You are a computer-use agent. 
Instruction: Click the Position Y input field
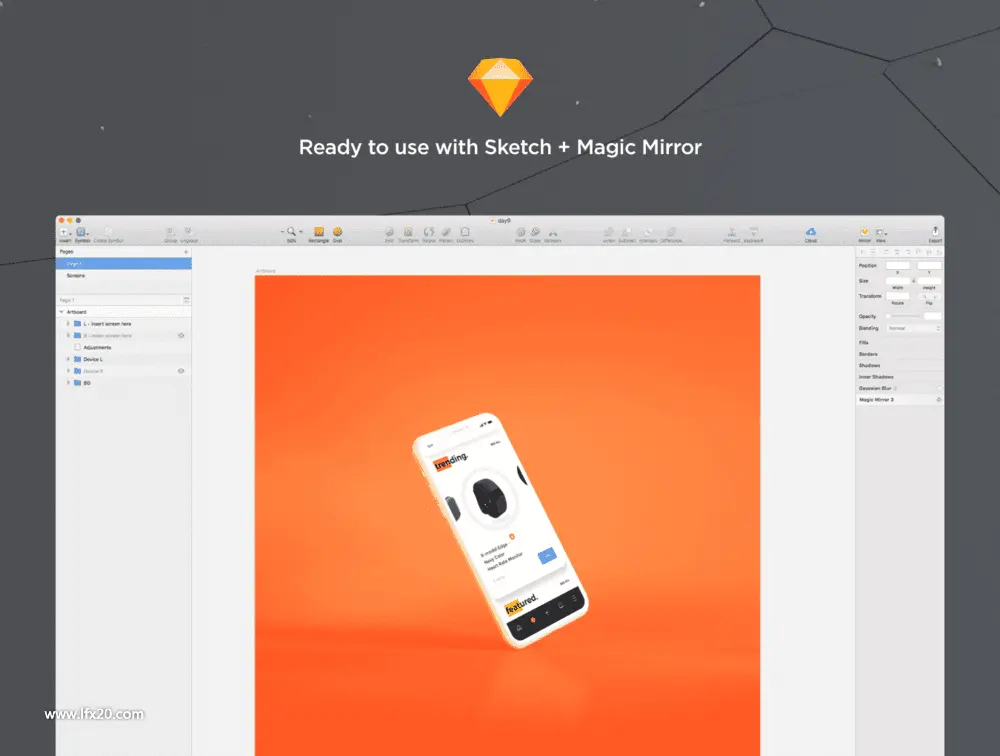tap(929, 265)
